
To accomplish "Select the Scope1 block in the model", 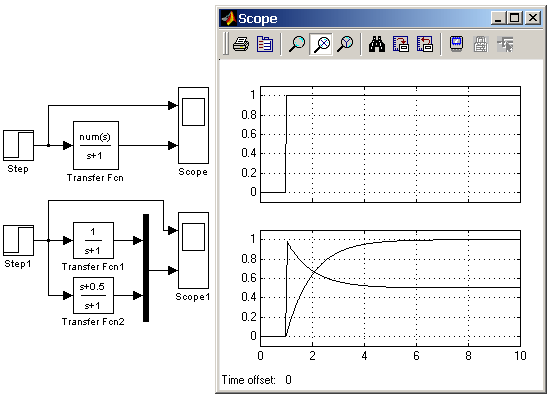I will [x=193, y=250].
